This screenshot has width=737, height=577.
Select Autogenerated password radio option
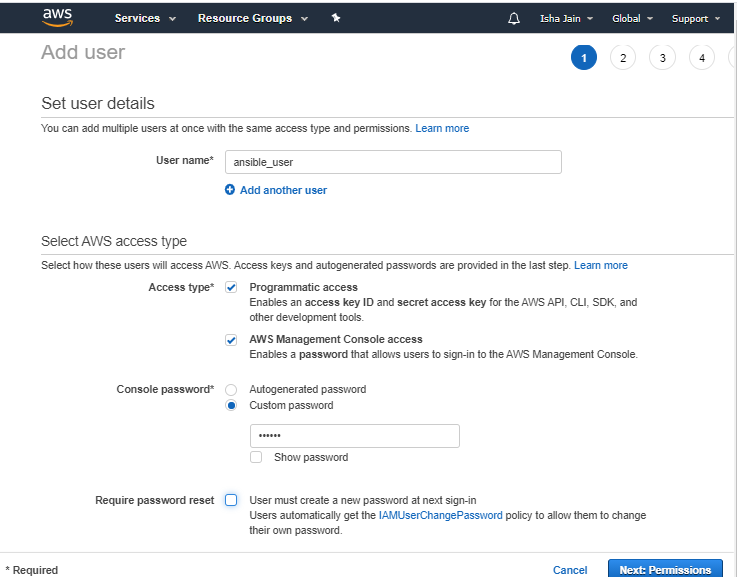[x=231, y=390]
